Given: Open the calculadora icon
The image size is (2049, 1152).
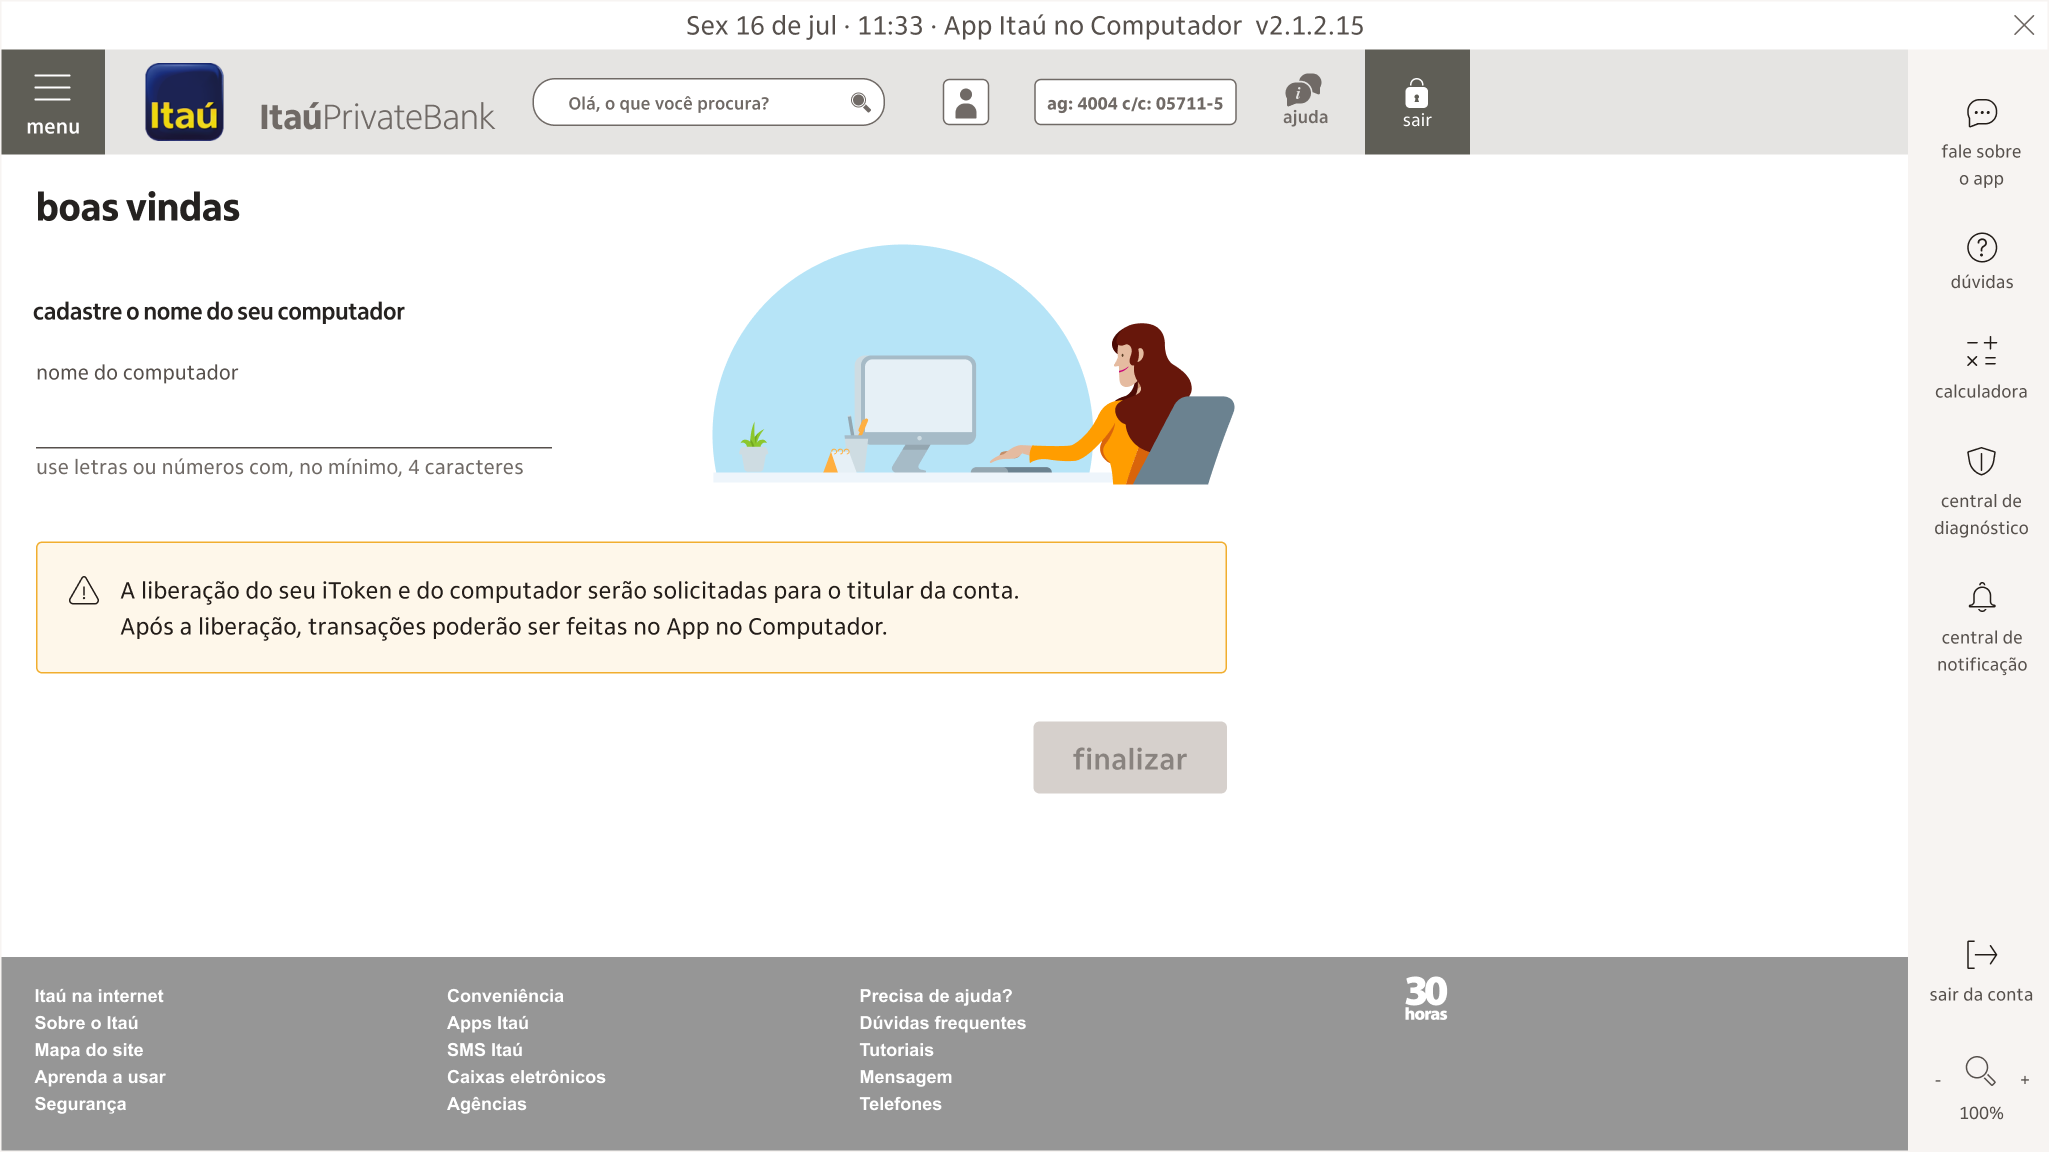Looking at the screenshot, I should coord(1981,352).
